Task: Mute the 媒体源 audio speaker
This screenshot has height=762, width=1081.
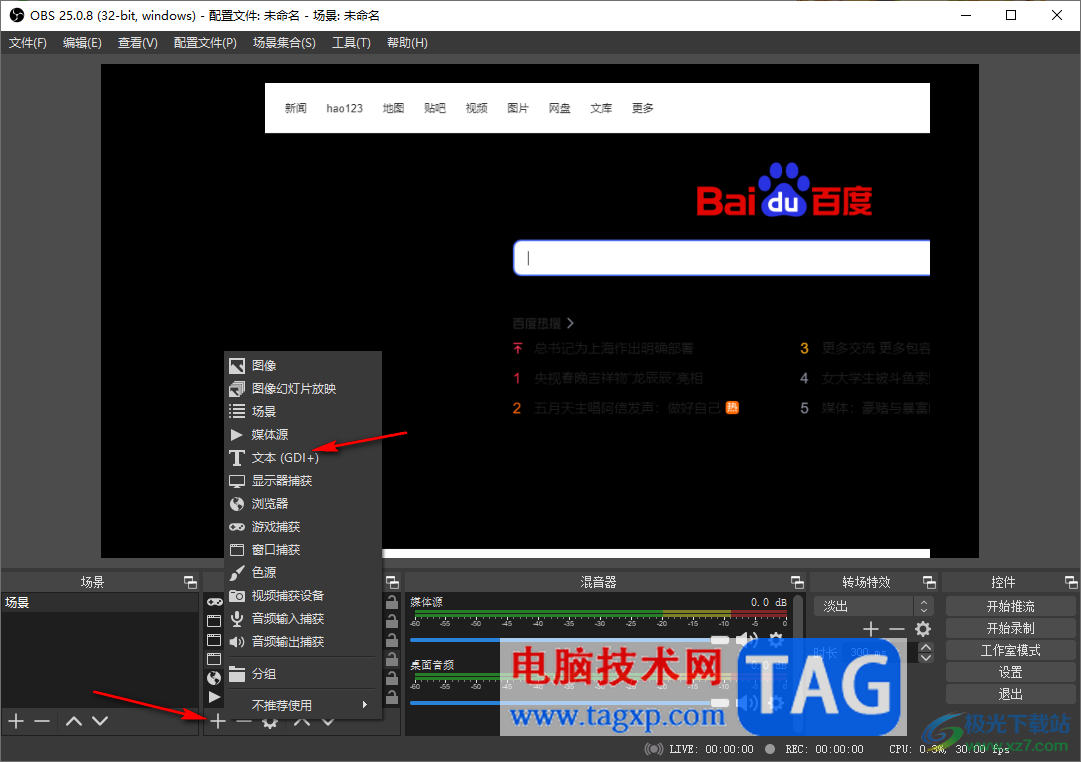Action: pos(746,639)
